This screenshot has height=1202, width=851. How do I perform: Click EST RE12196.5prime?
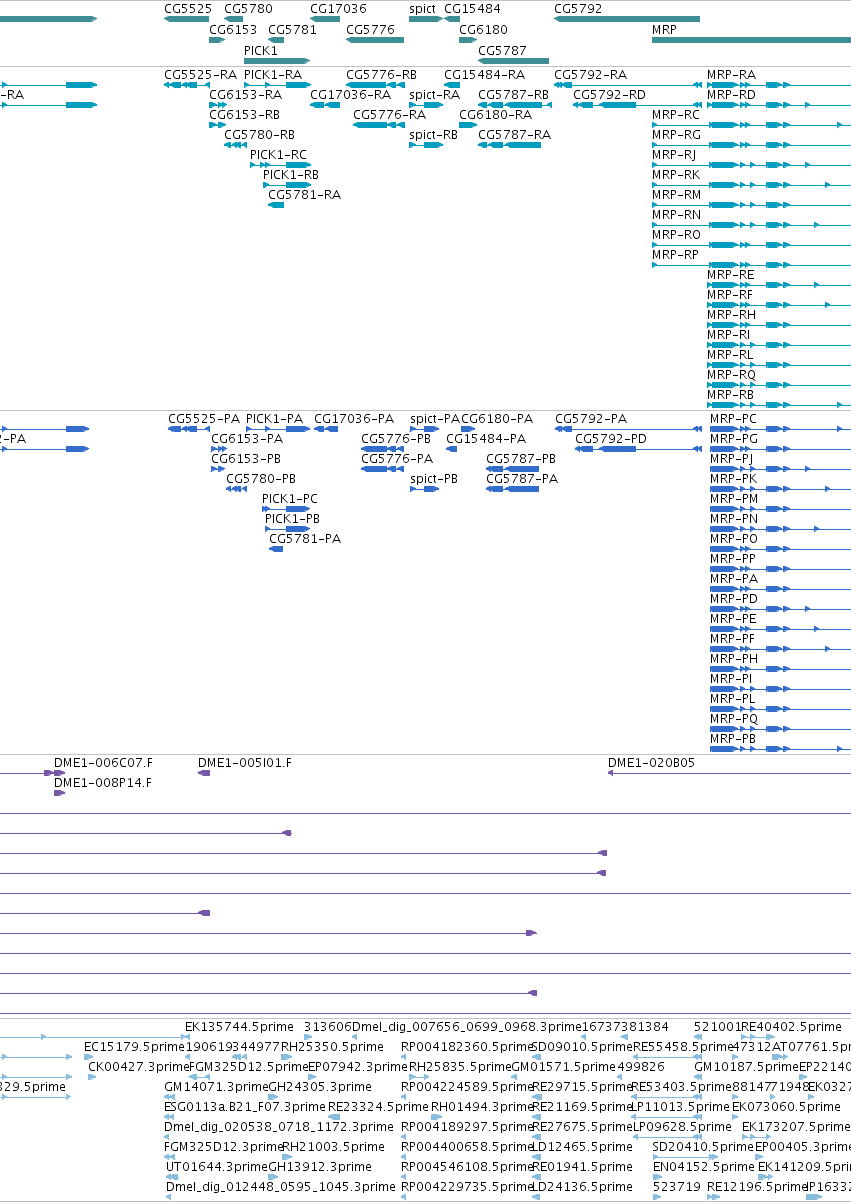[757, 1187]
